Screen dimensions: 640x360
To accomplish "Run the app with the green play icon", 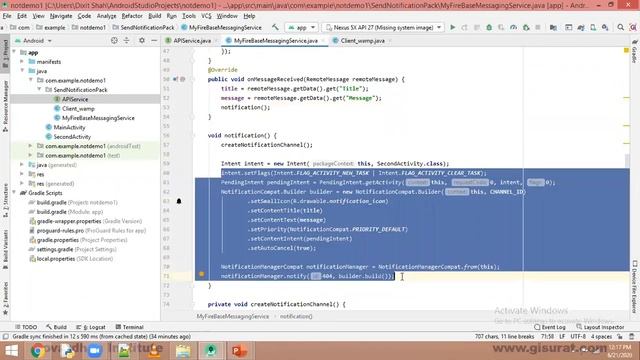I will (452, 27).
